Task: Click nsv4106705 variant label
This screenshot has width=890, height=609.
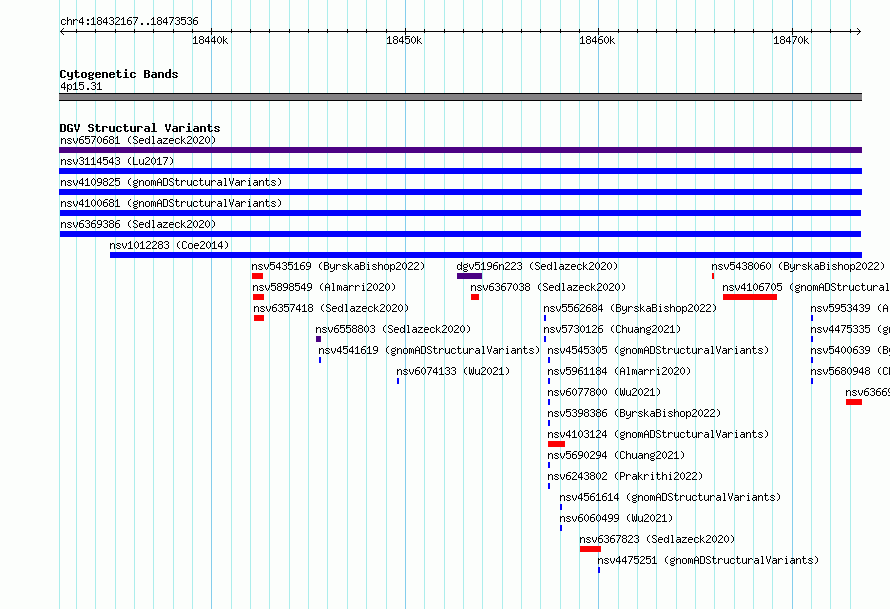Action: (805, 287)
